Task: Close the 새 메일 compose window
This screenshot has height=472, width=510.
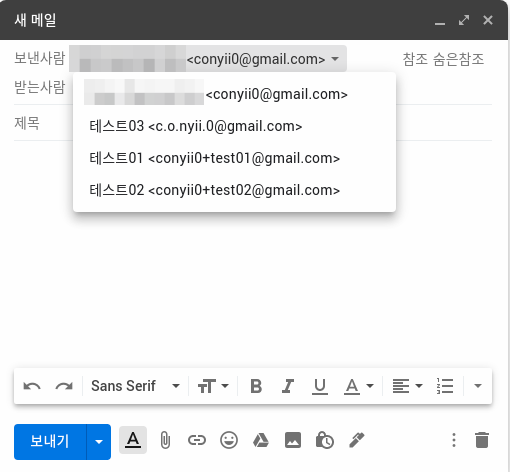Action: tap(488, 20)
